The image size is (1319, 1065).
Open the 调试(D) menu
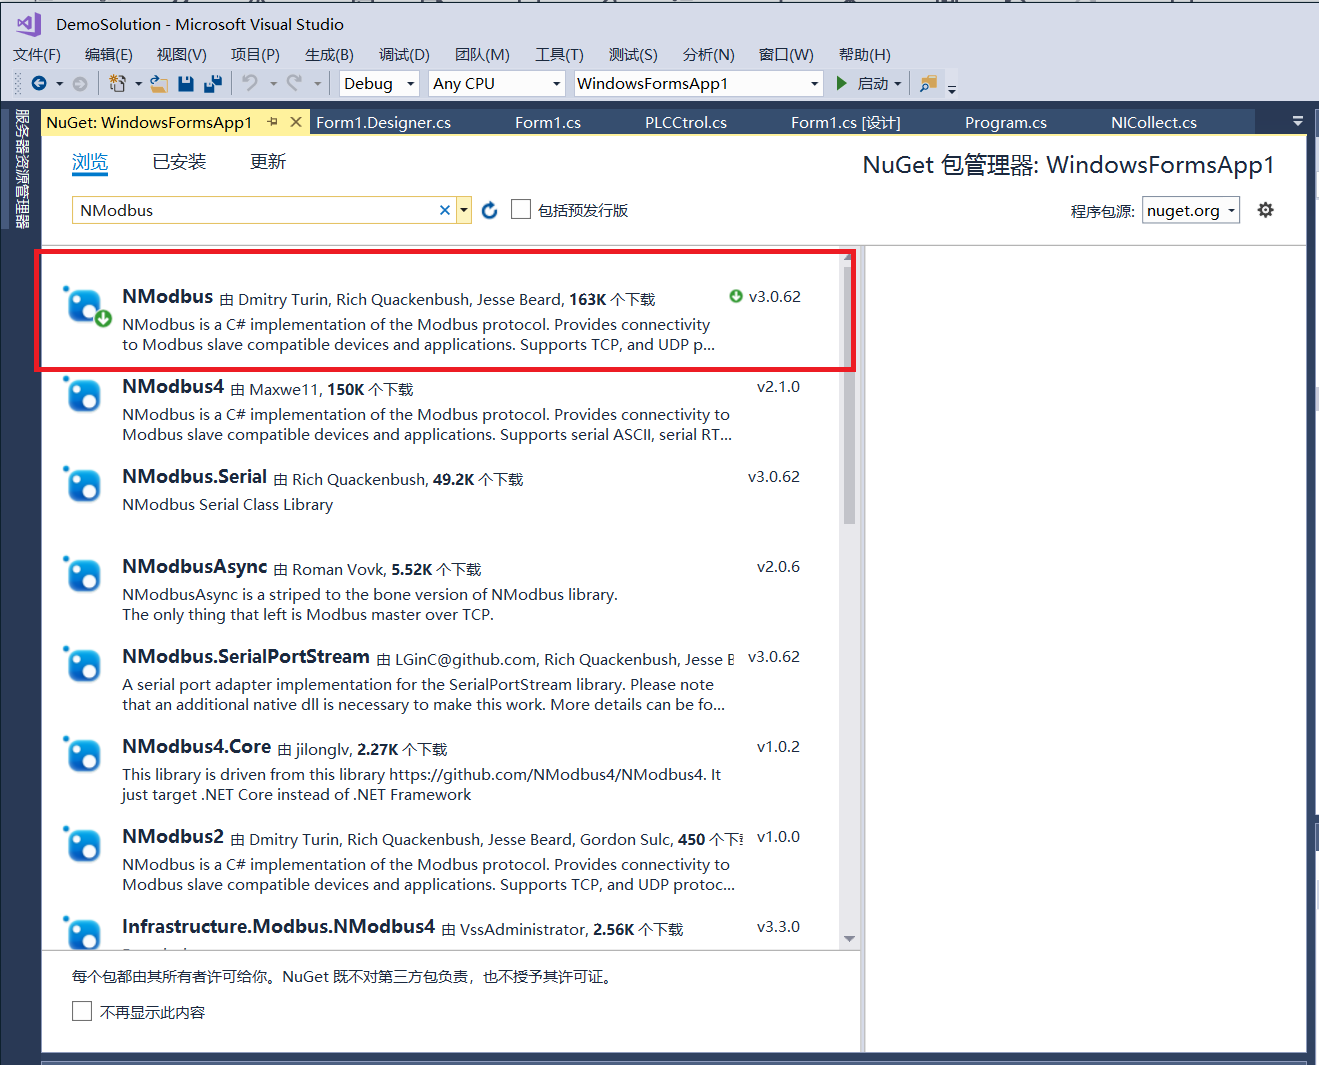coord(404,55)
